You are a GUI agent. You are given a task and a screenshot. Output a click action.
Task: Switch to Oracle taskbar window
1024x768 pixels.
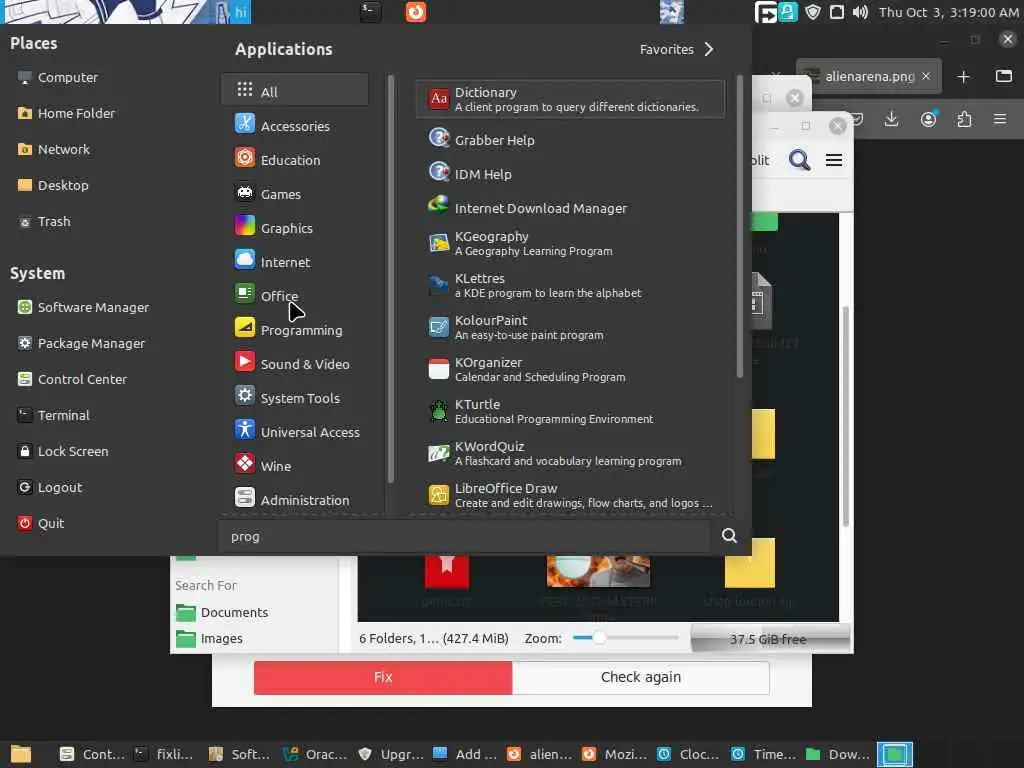(315, 754)
